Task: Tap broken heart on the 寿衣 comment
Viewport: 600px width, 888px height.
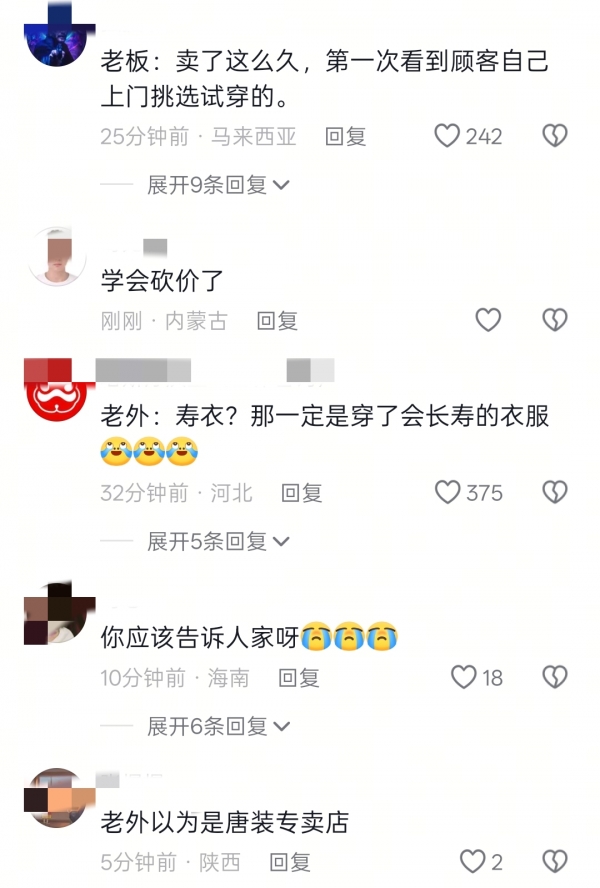Action: pos(555,493)
